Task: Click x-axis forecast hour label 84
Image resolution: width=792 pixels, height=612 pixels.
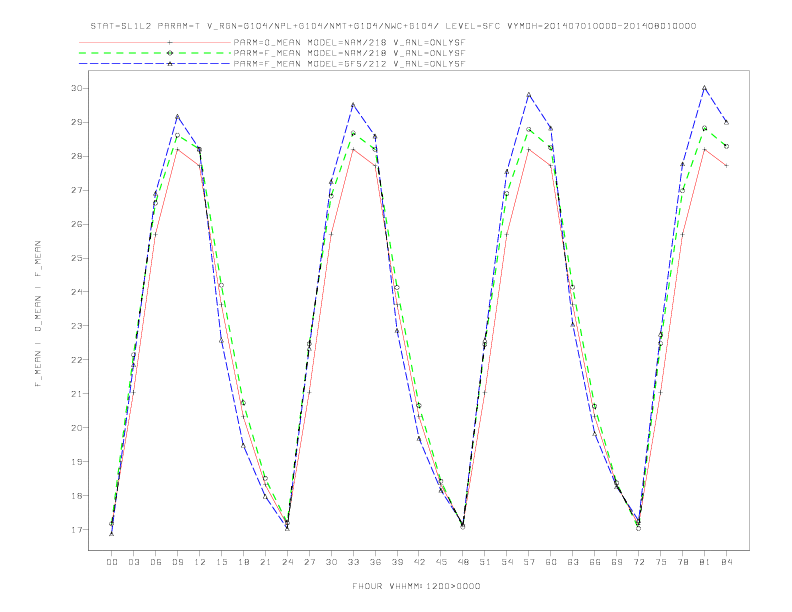Action: (726, 562)
